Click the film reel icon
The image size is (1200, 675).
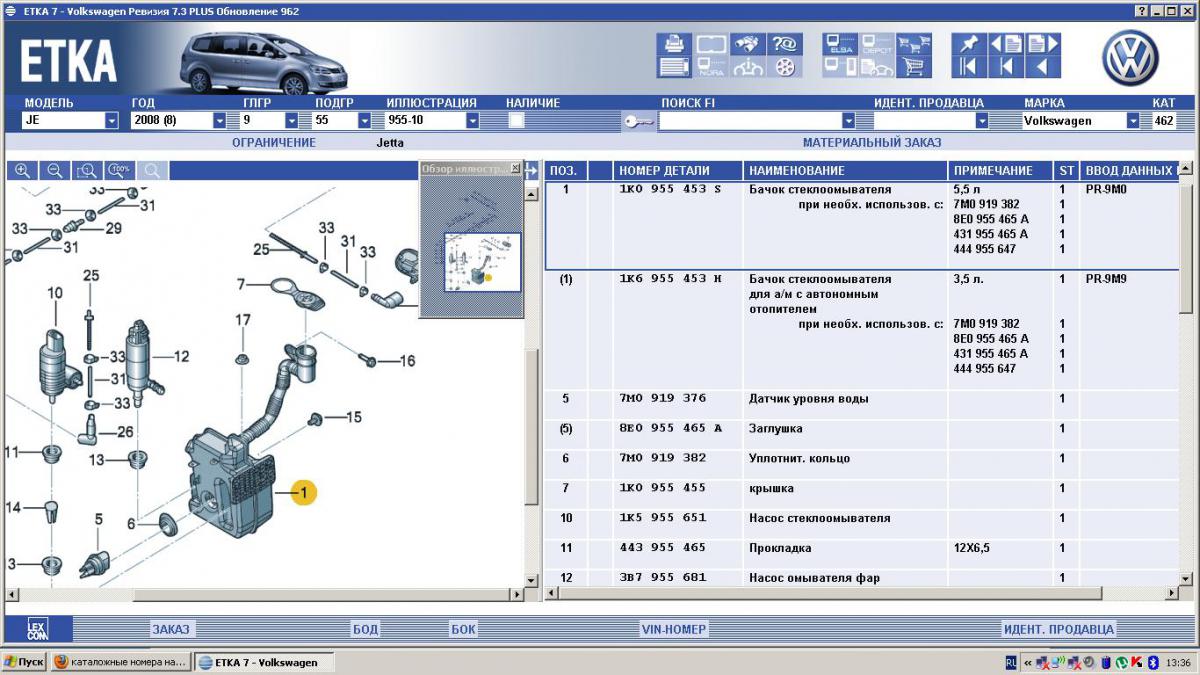(x=785, y=67)
